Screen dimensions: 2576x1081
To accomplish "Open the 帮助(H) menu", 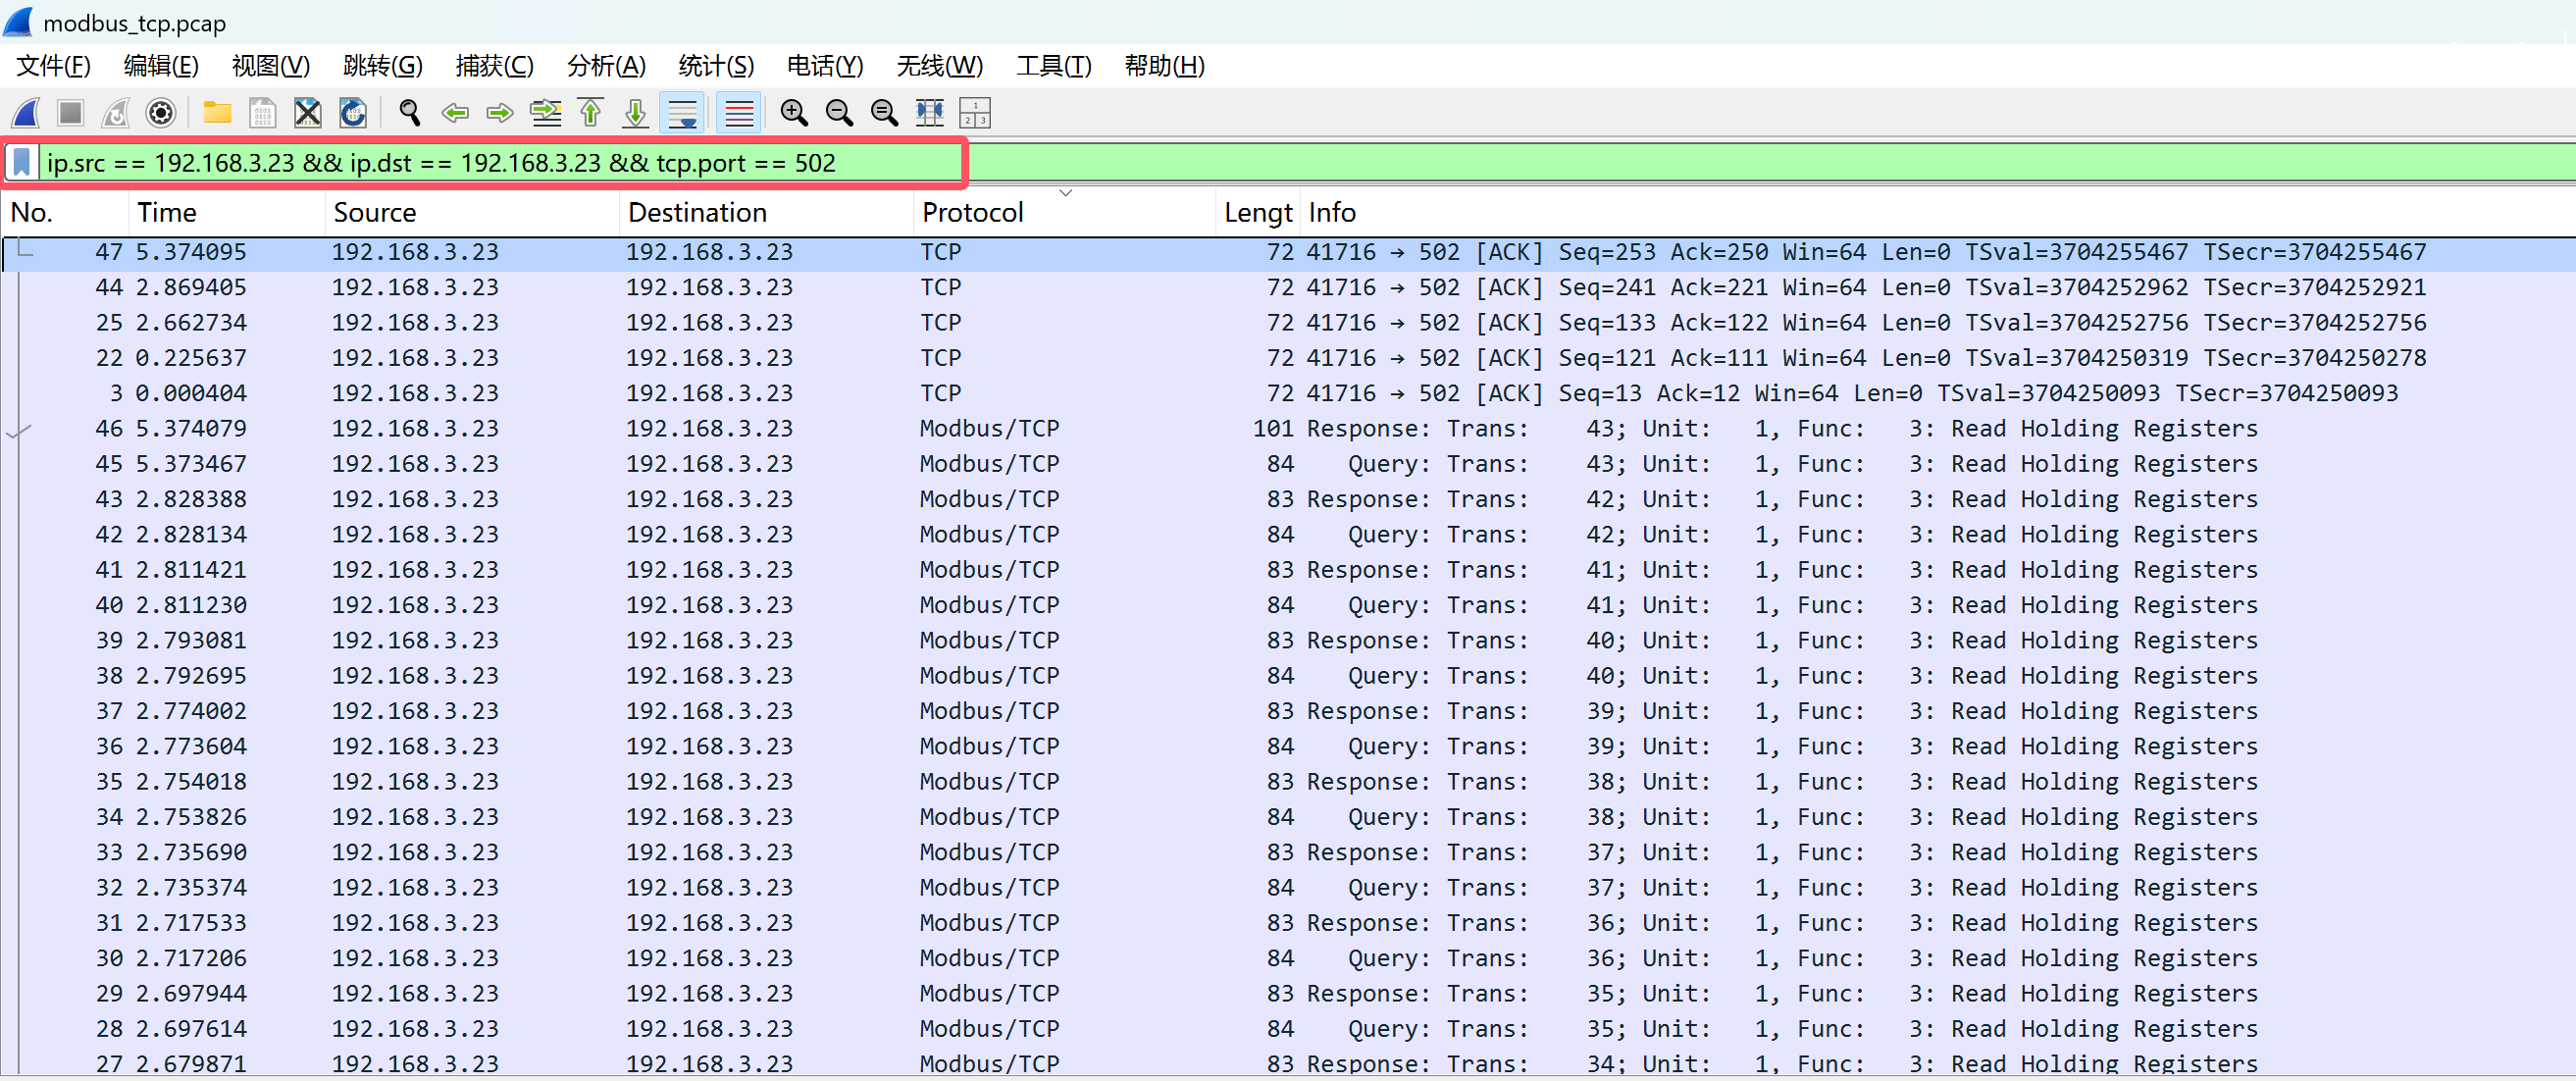I will click(x=1165, y=66).
